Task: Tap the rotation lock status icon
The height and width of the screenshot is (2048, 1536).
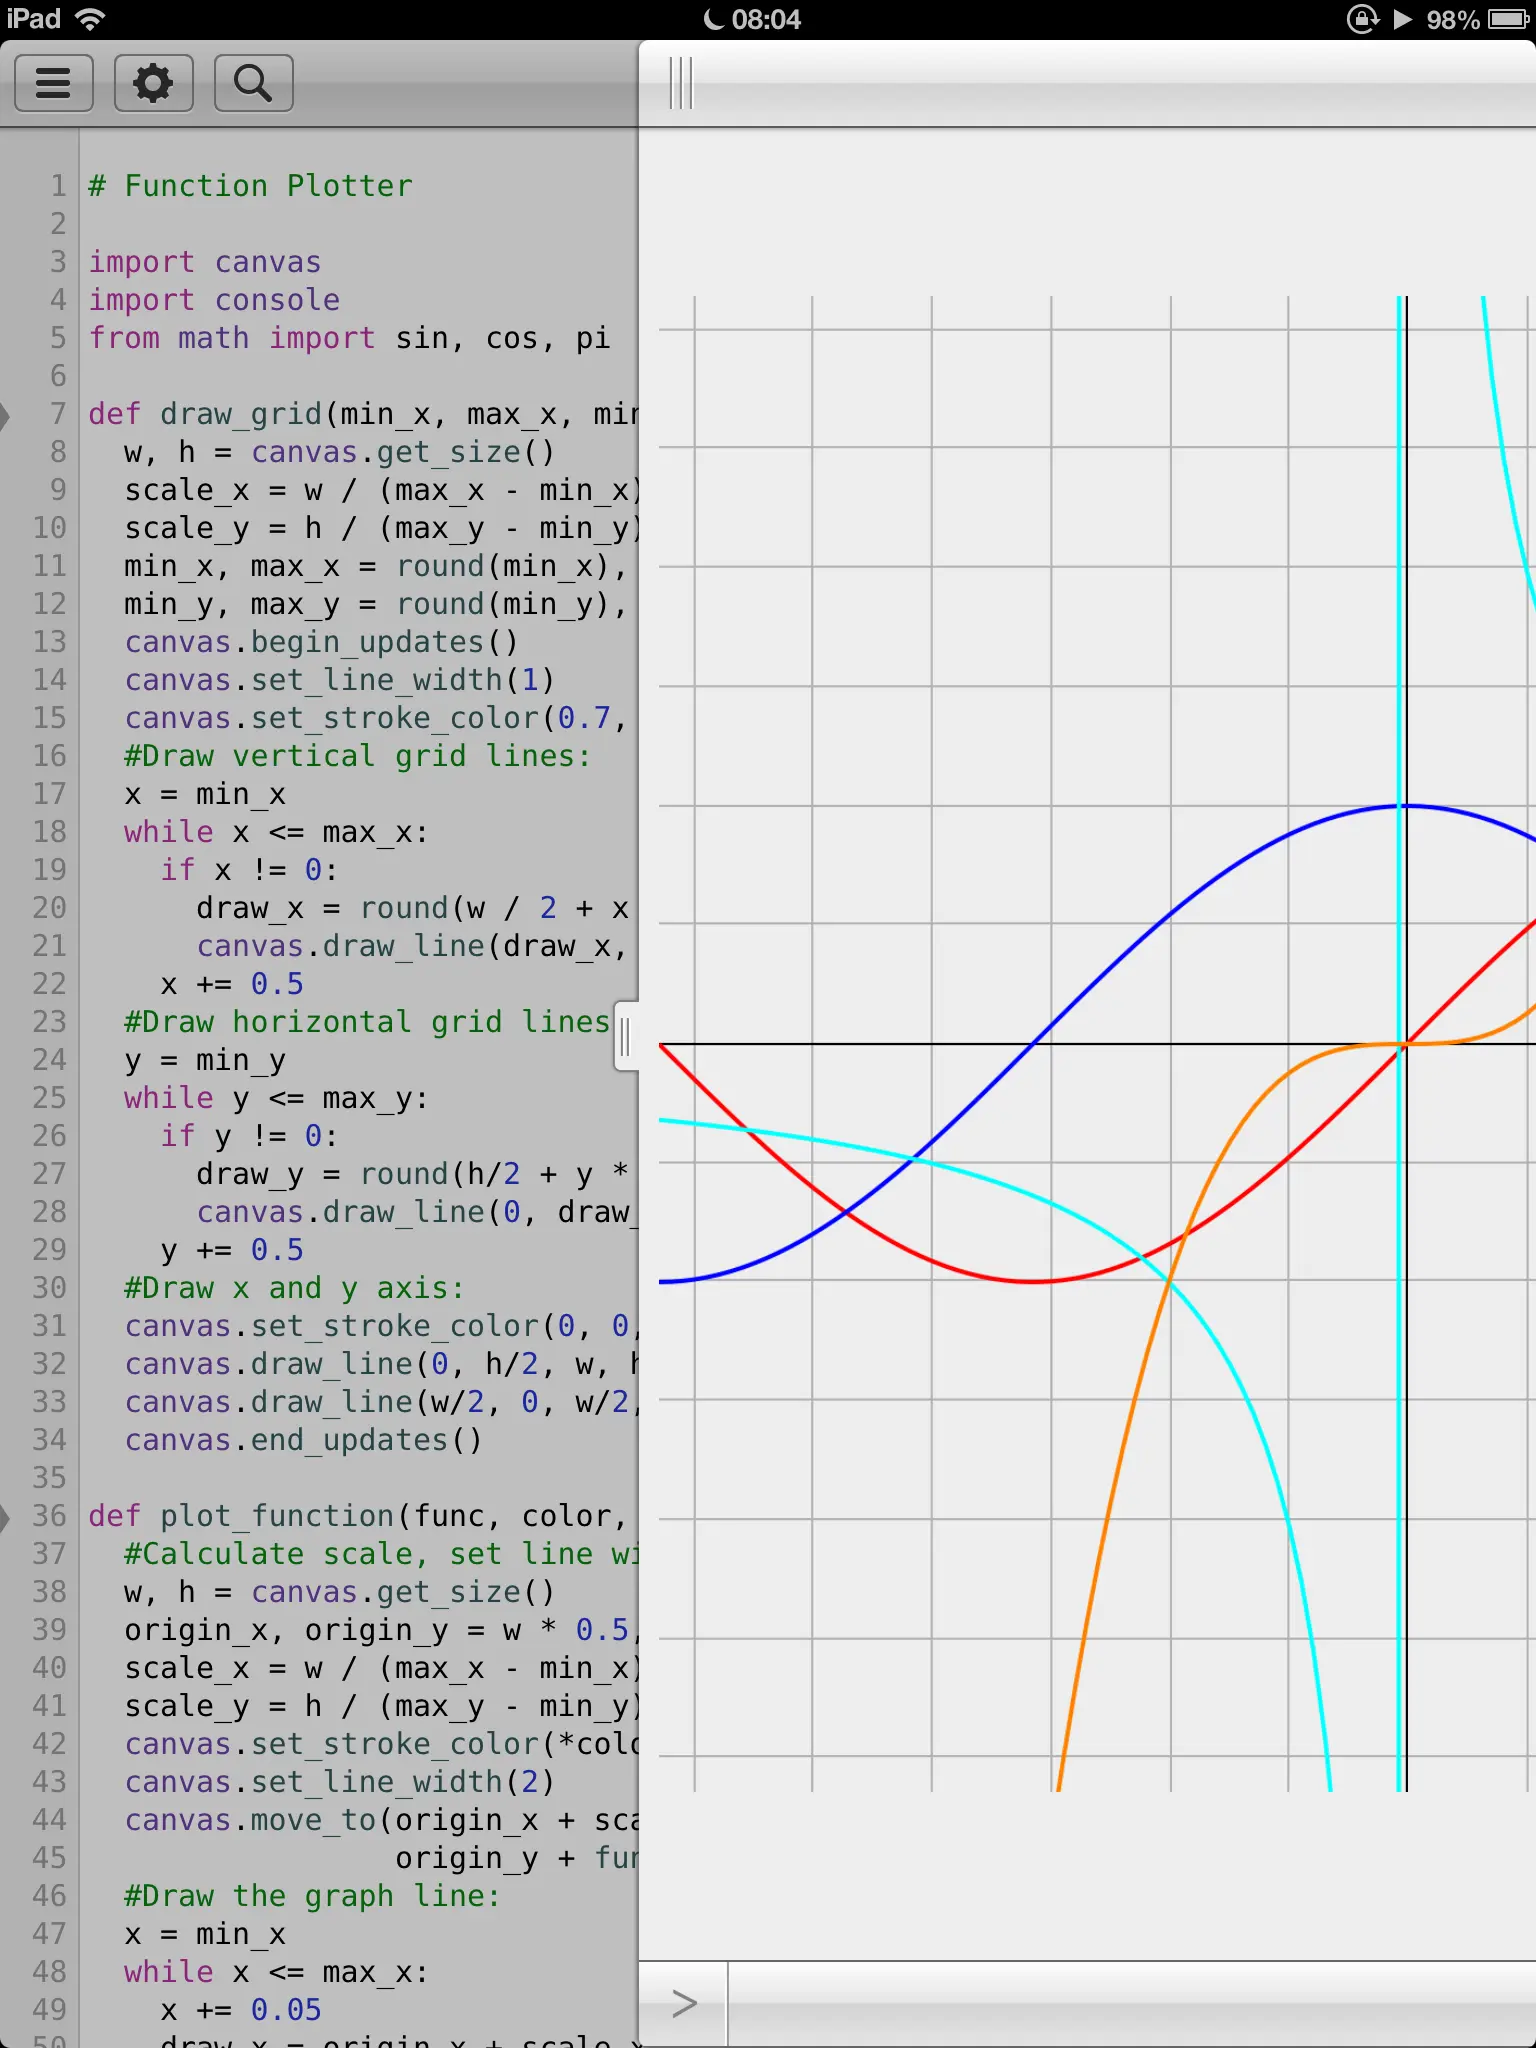Action: click(1362, 19)
